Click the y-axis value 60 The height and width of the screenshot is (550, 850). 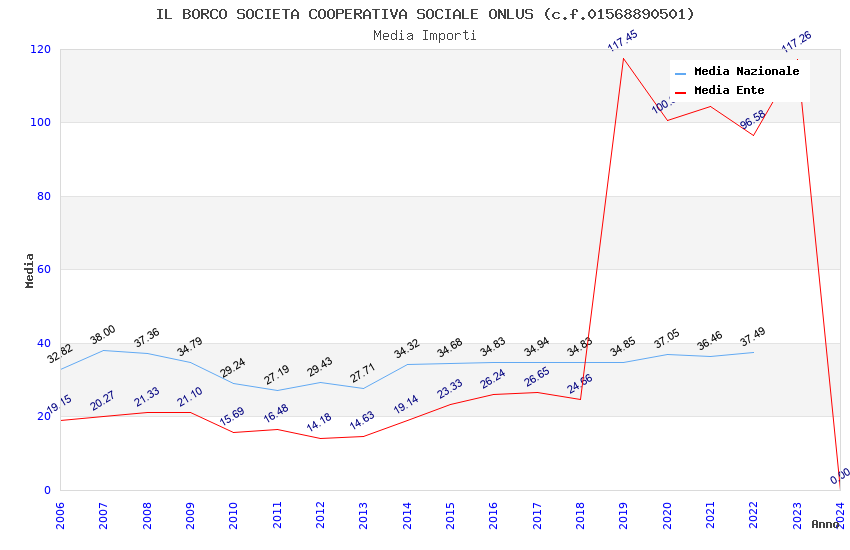tap(44, 269)
